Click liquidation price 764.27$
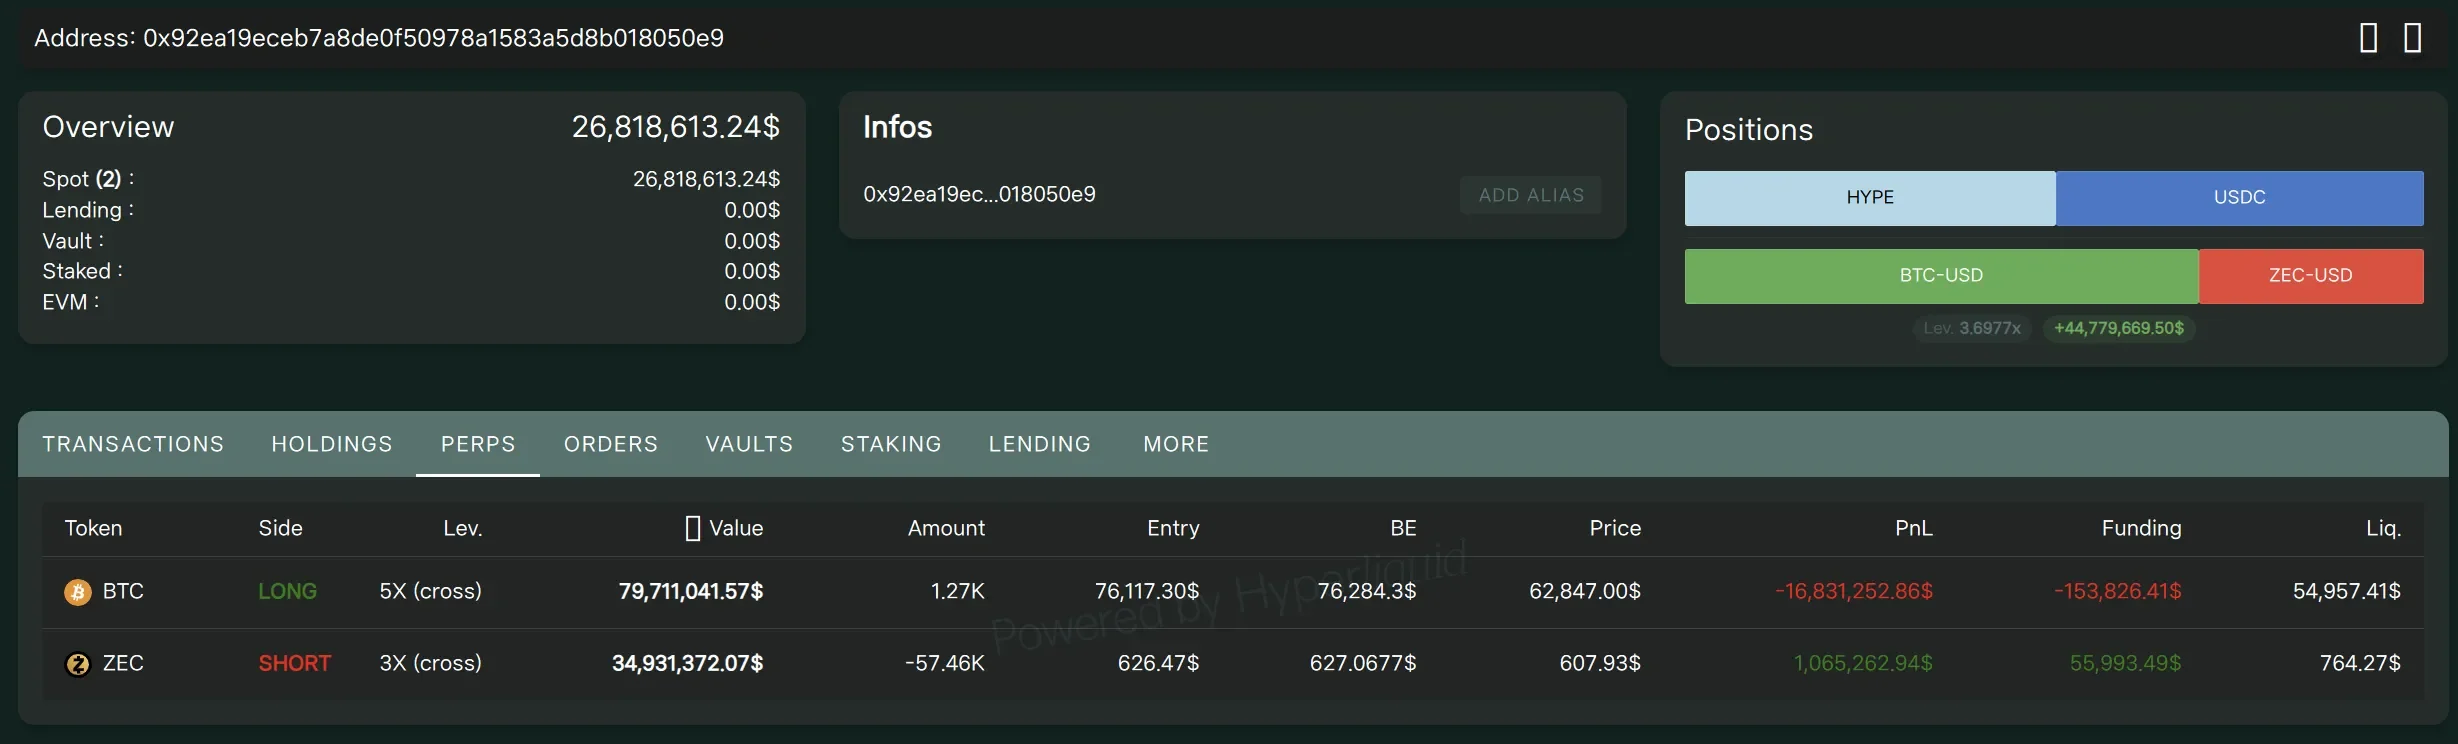Image resolution: width=2458 pixels, height=744 pixels. [x=2360, y=664]
